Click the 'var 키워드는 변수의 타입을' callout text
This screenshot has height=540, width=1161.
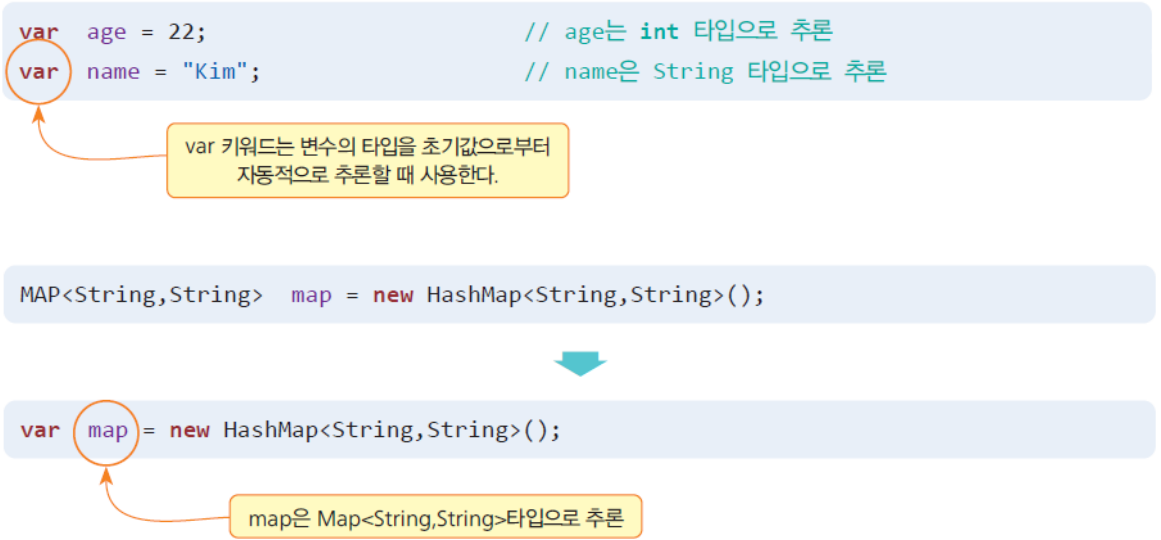(367, 160)
